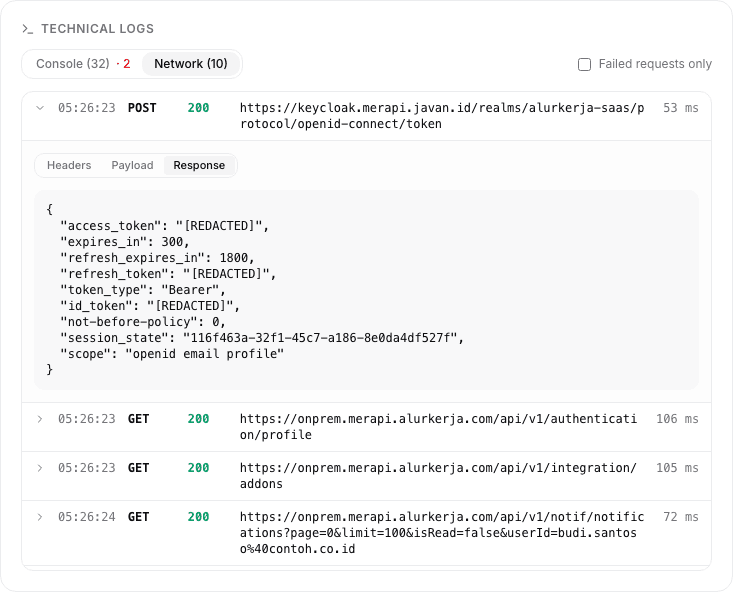Click the 200 status of notifications request
The height and width of the screenshot is (593, 734).
(x=198, y=517)
